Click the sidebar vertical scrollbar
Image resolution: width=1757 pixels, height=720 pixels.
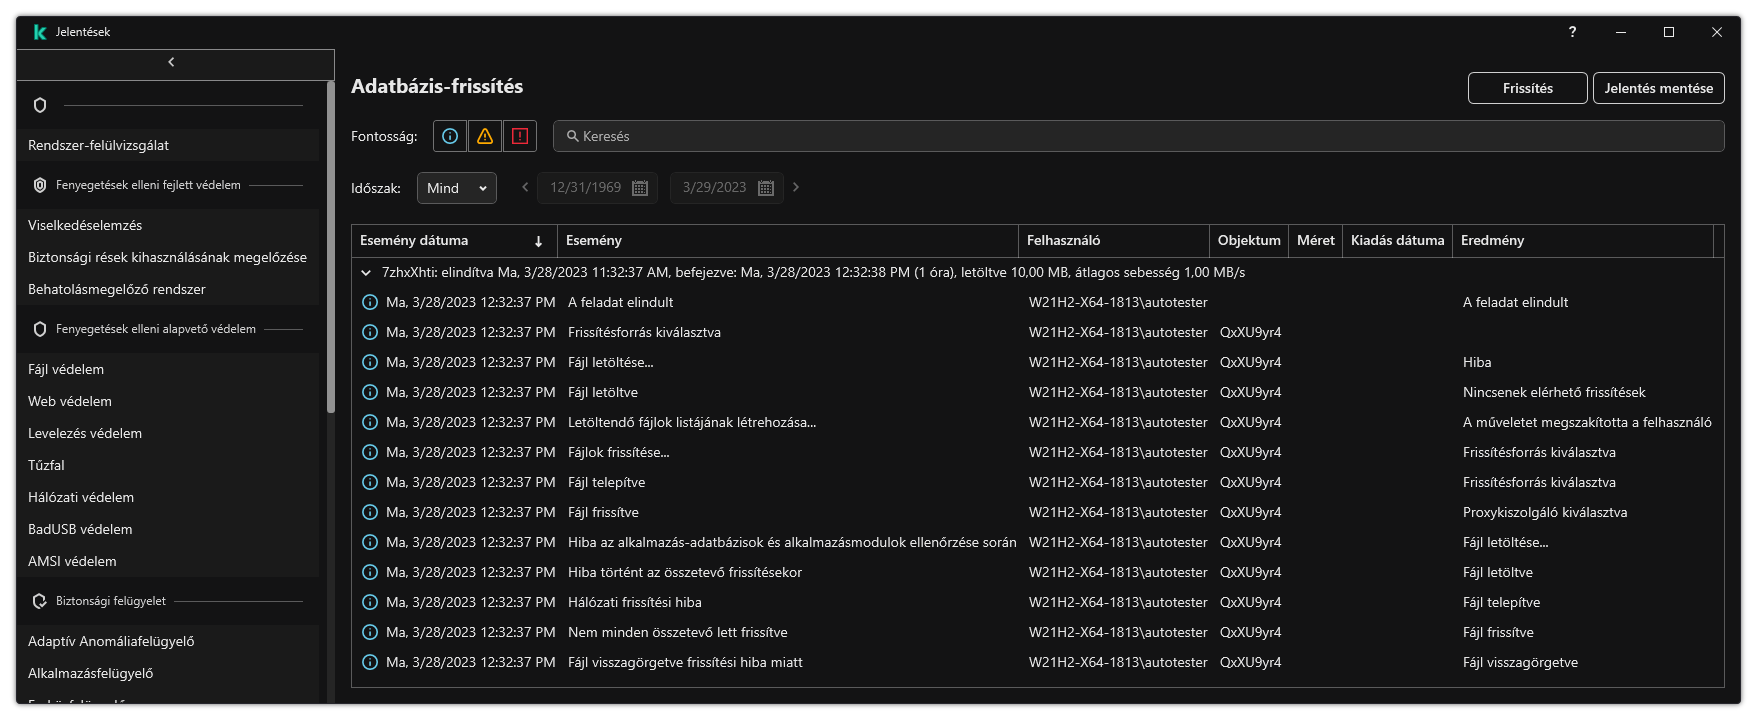tap(330, 250)
